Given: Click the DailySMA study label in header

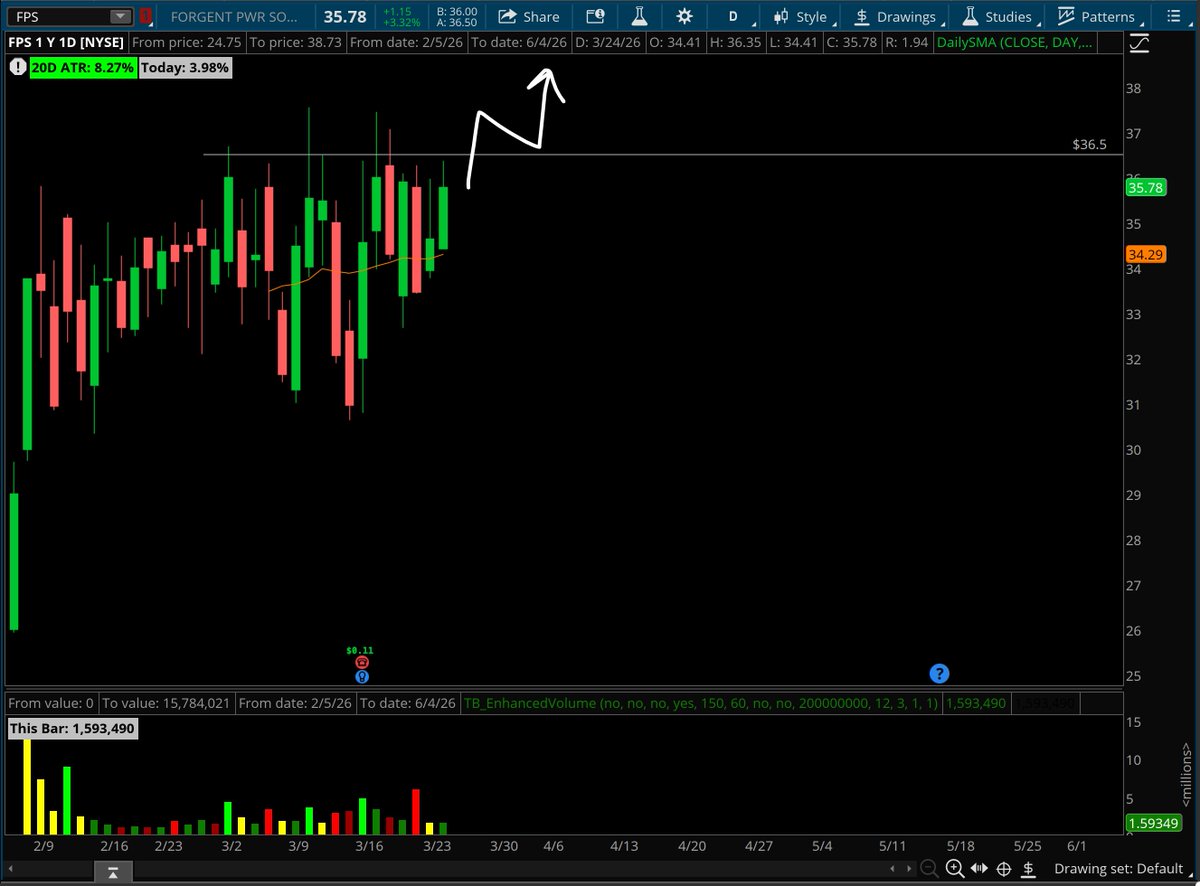Looking at the screenshot, I should 1014,43.
